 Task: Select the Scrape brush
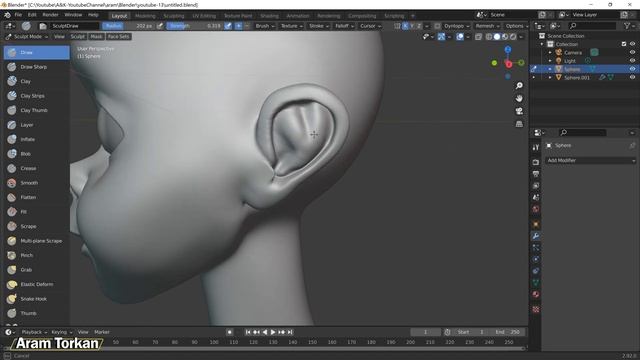pyautogui.click(x=36, y=226)
